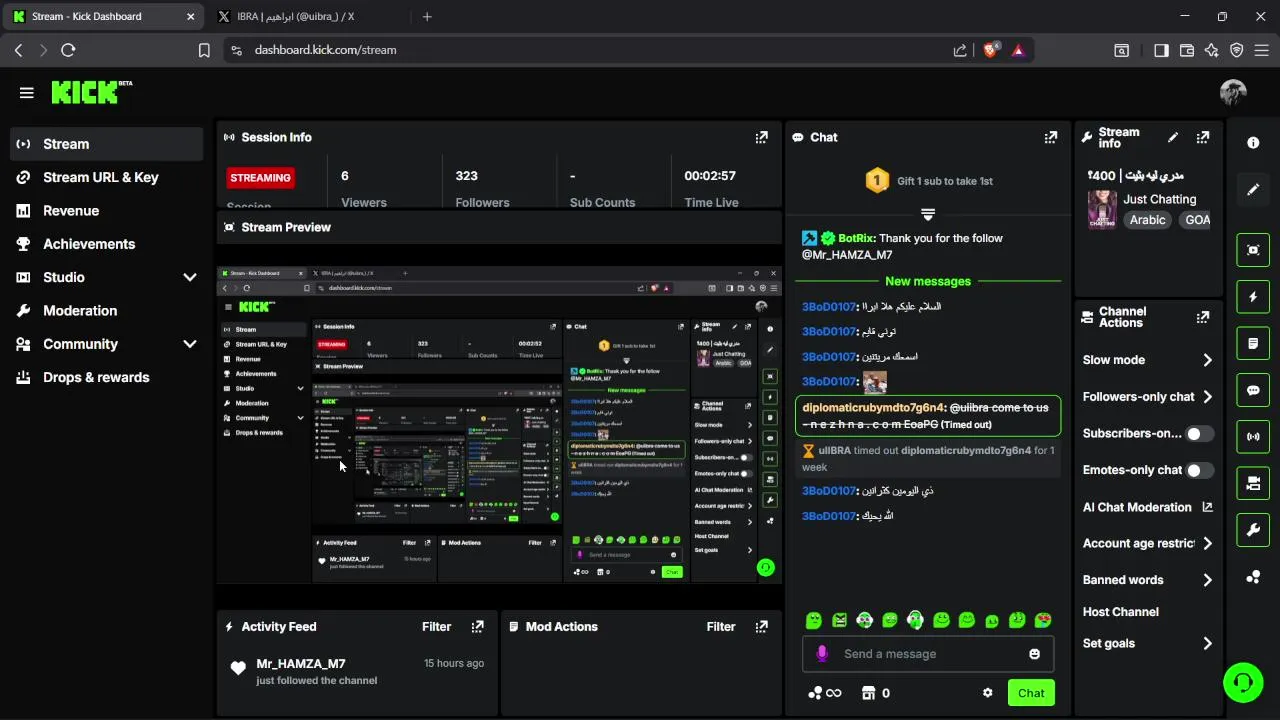Screen dimensions: 1280x720
Task: Click the Arabic language tag
Action: [x=1148, y=220]
